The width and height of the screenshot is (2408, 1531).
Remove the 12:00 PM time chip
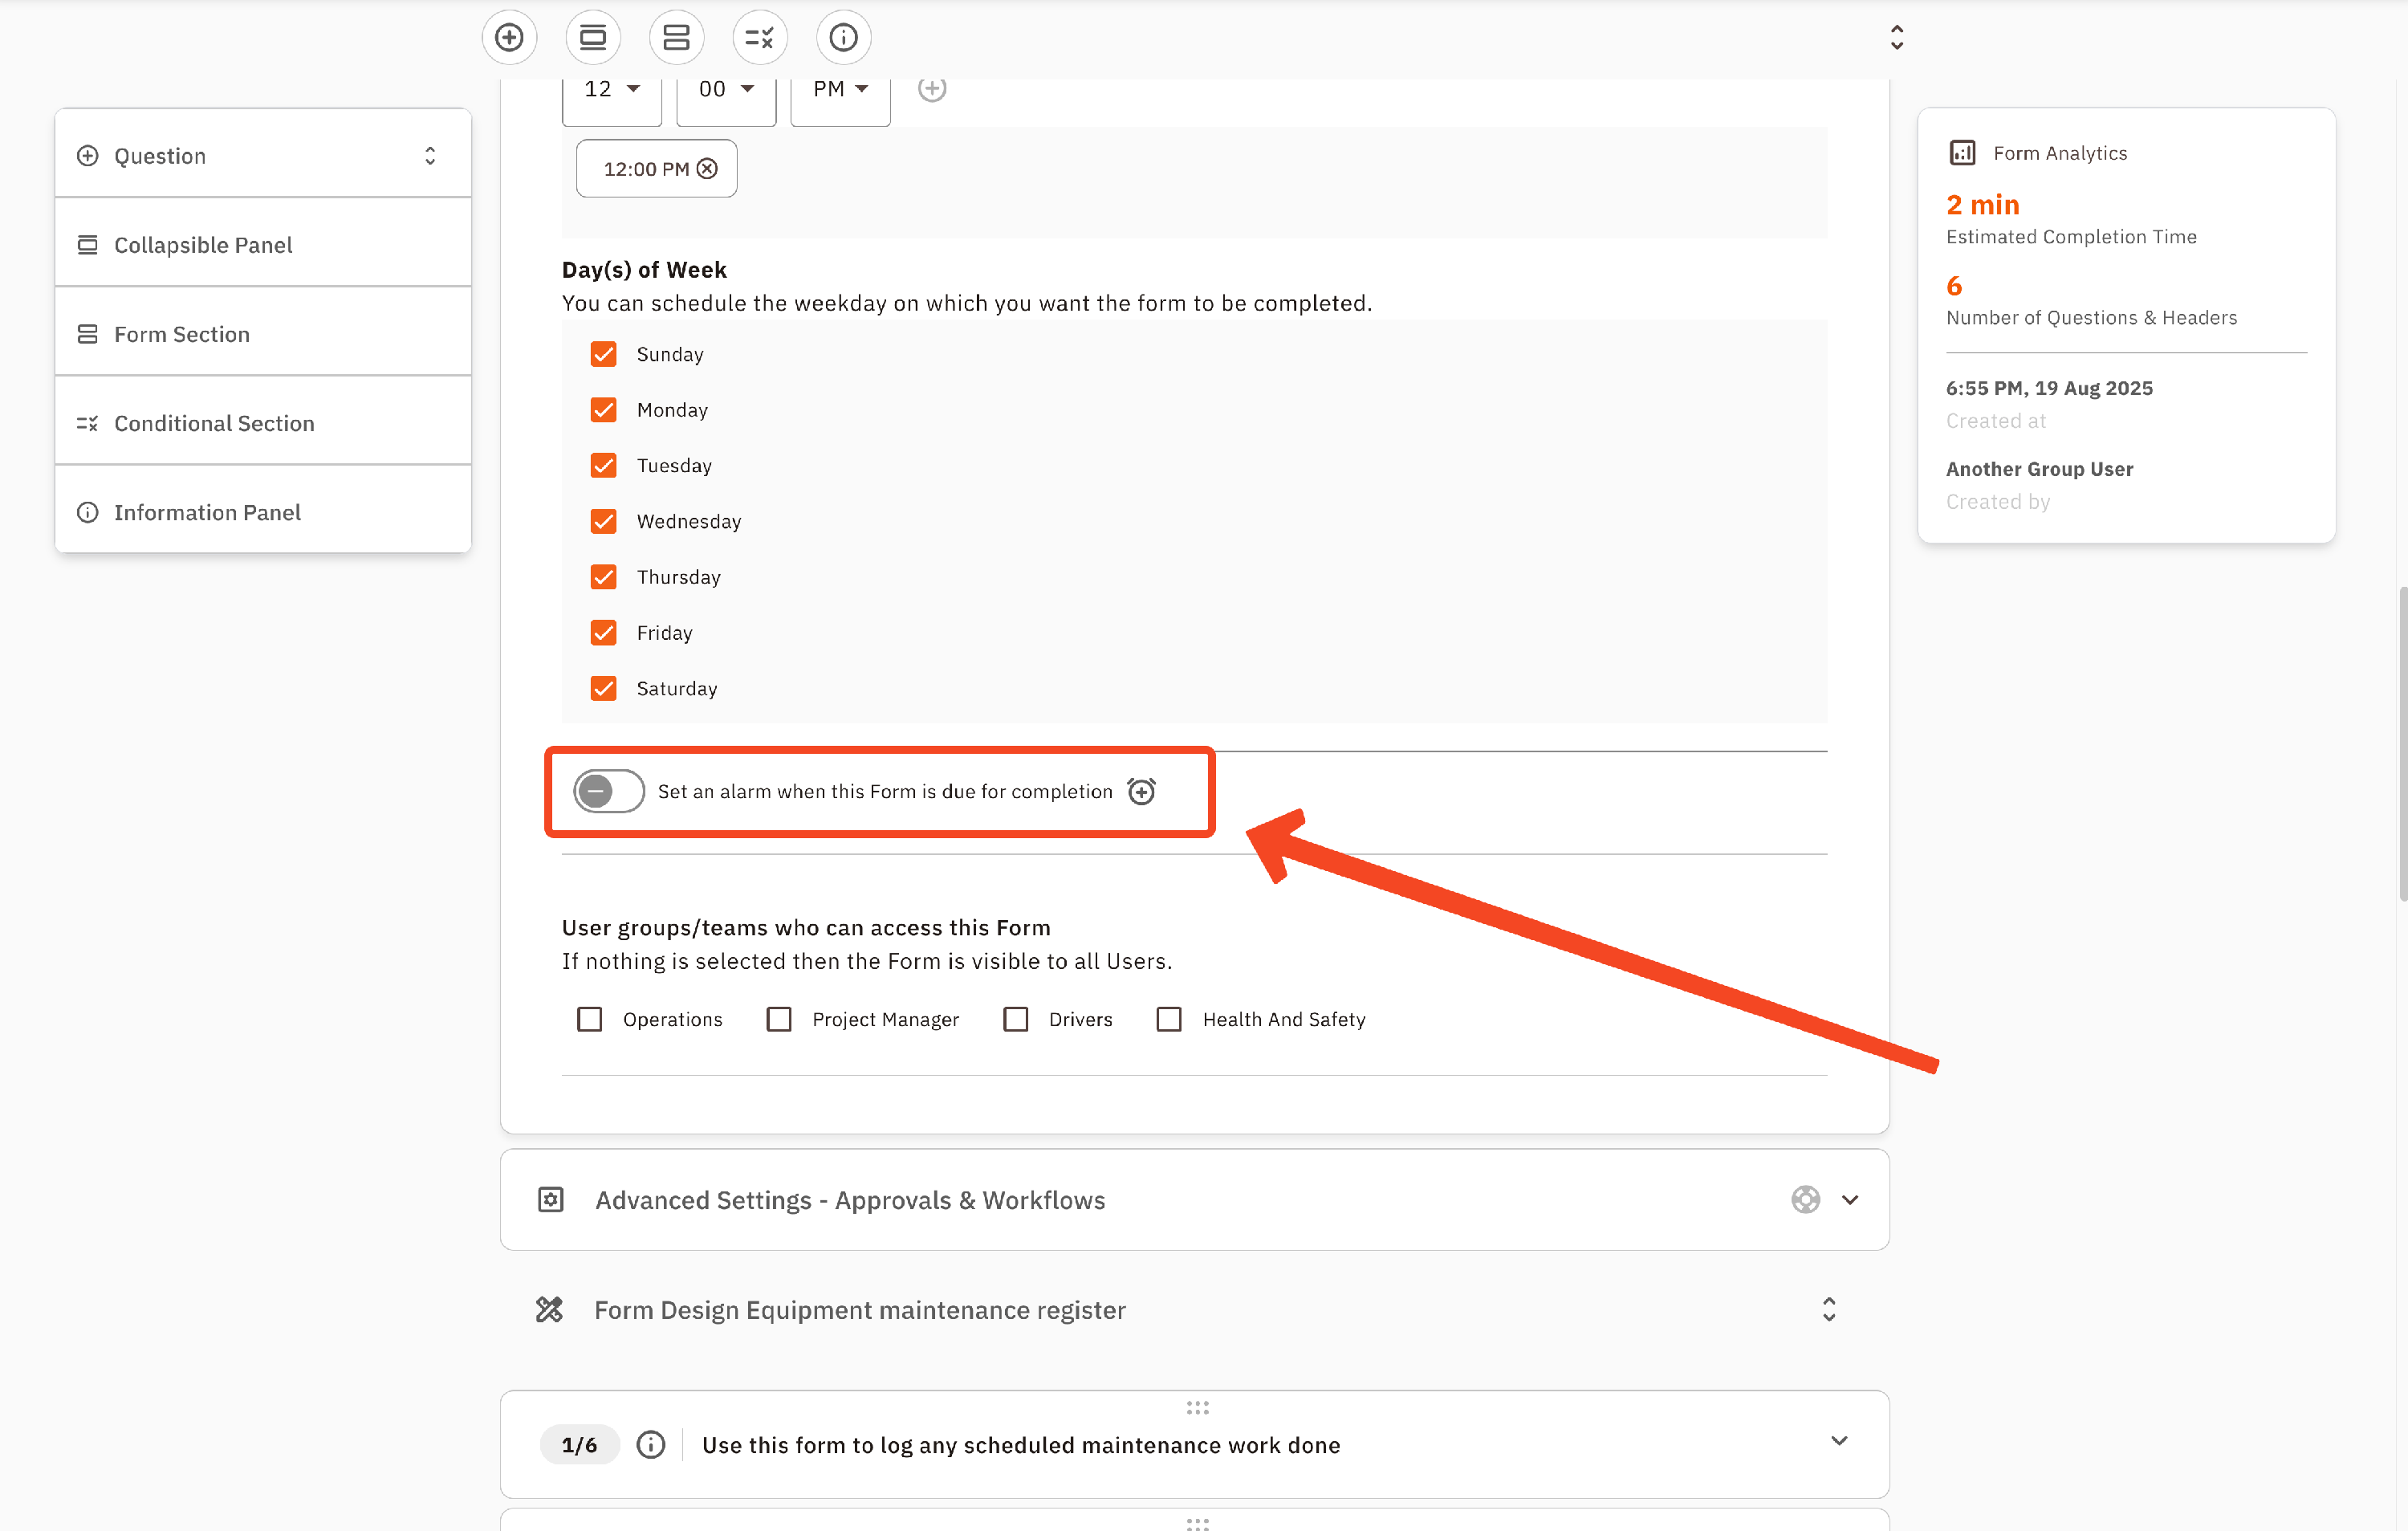pyautogui.click(x=708, y=169)
